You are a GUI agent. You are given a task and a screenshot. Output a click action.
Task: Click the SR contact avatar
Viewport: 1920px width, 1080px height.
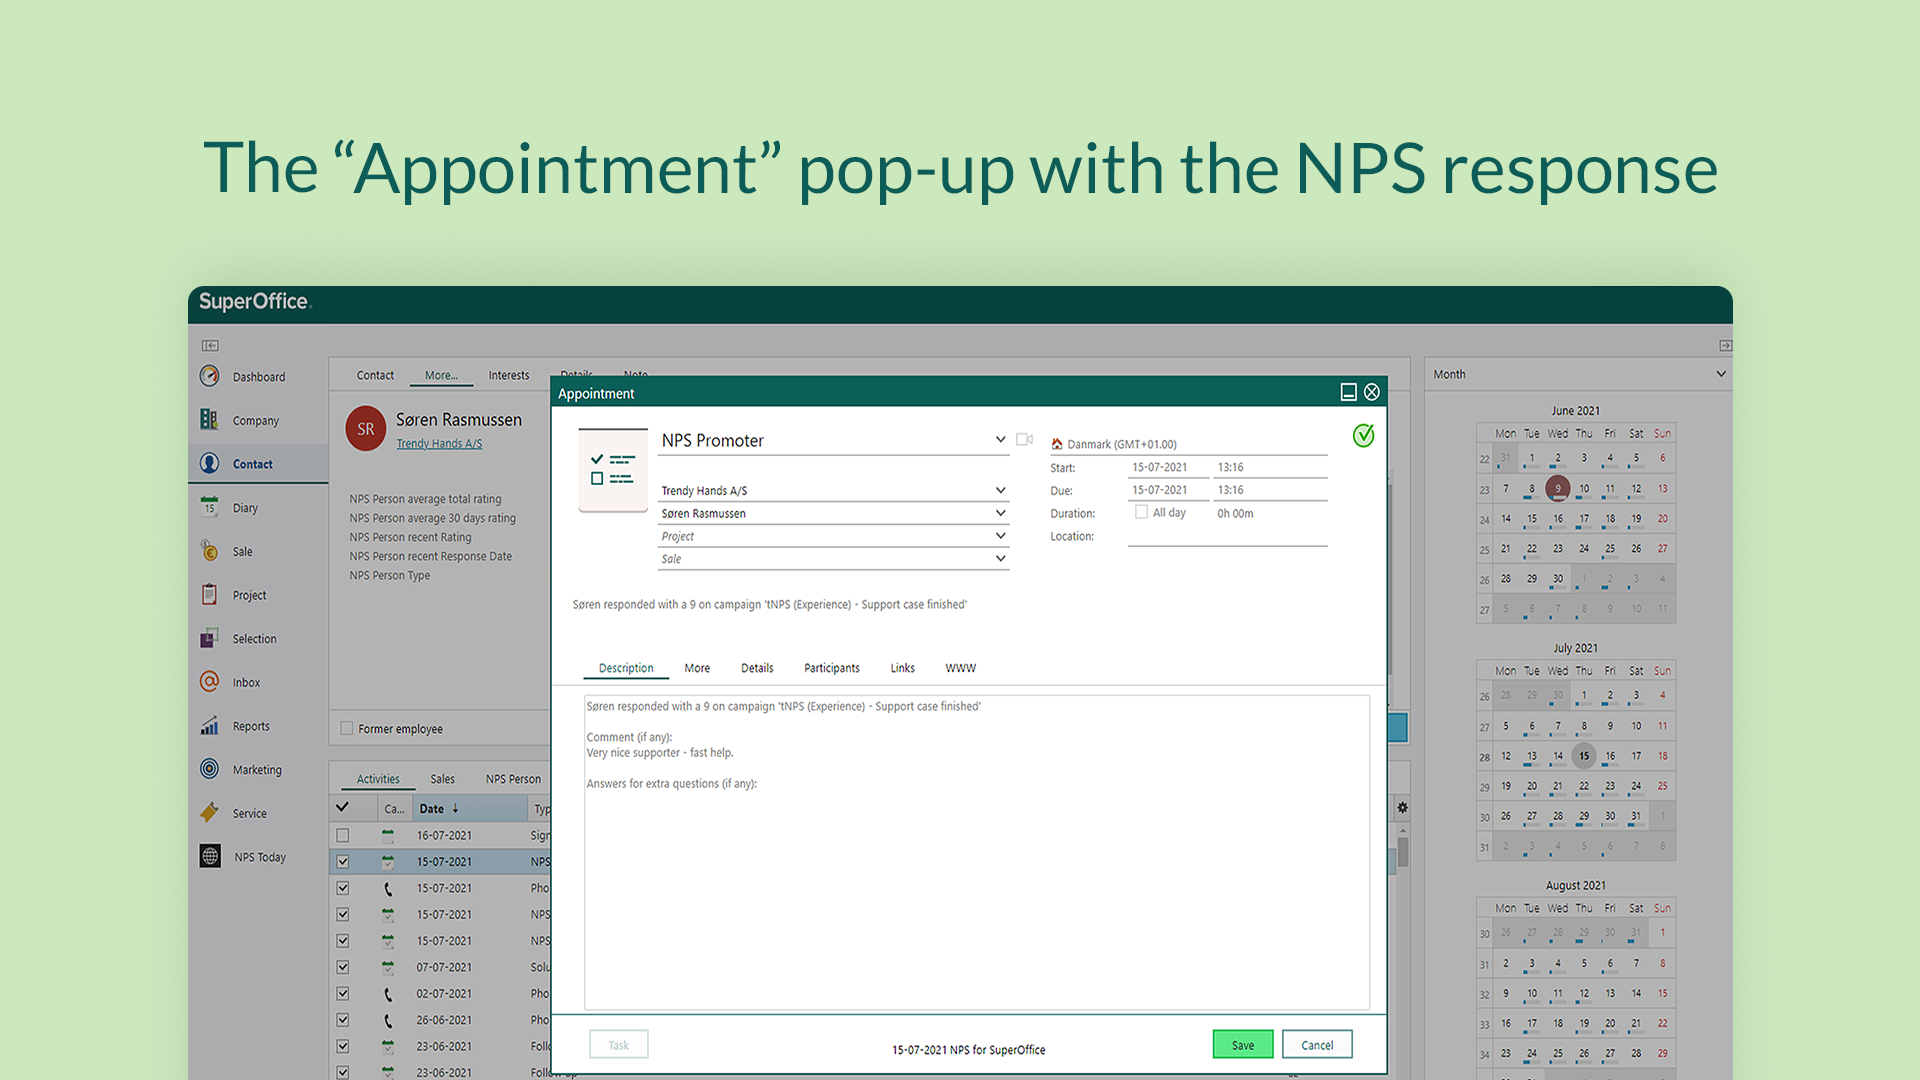pyautogui.click(x=366, y=429)
